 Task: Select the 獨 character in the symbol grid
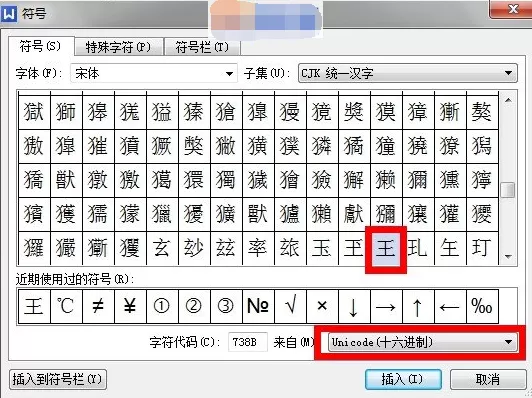[226, 180]
